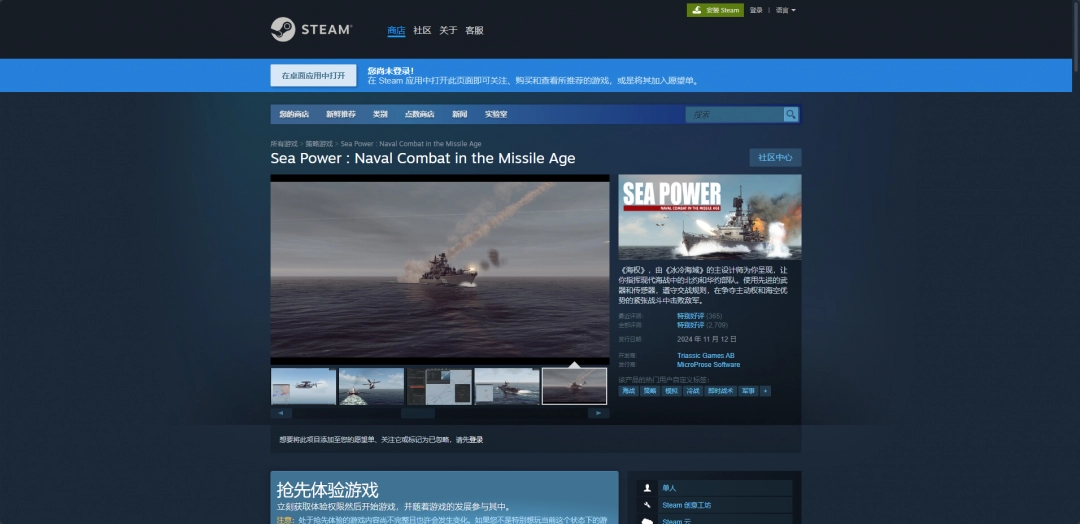Click the main warship screenshot
This screenshot has height=524, width=1080.
440,269
